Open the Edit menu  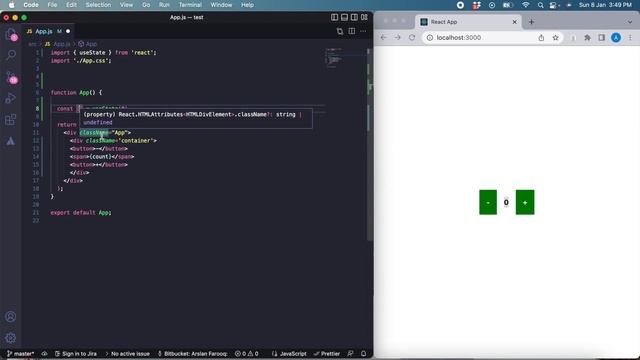pyautogui.click(x=71, y=5)
